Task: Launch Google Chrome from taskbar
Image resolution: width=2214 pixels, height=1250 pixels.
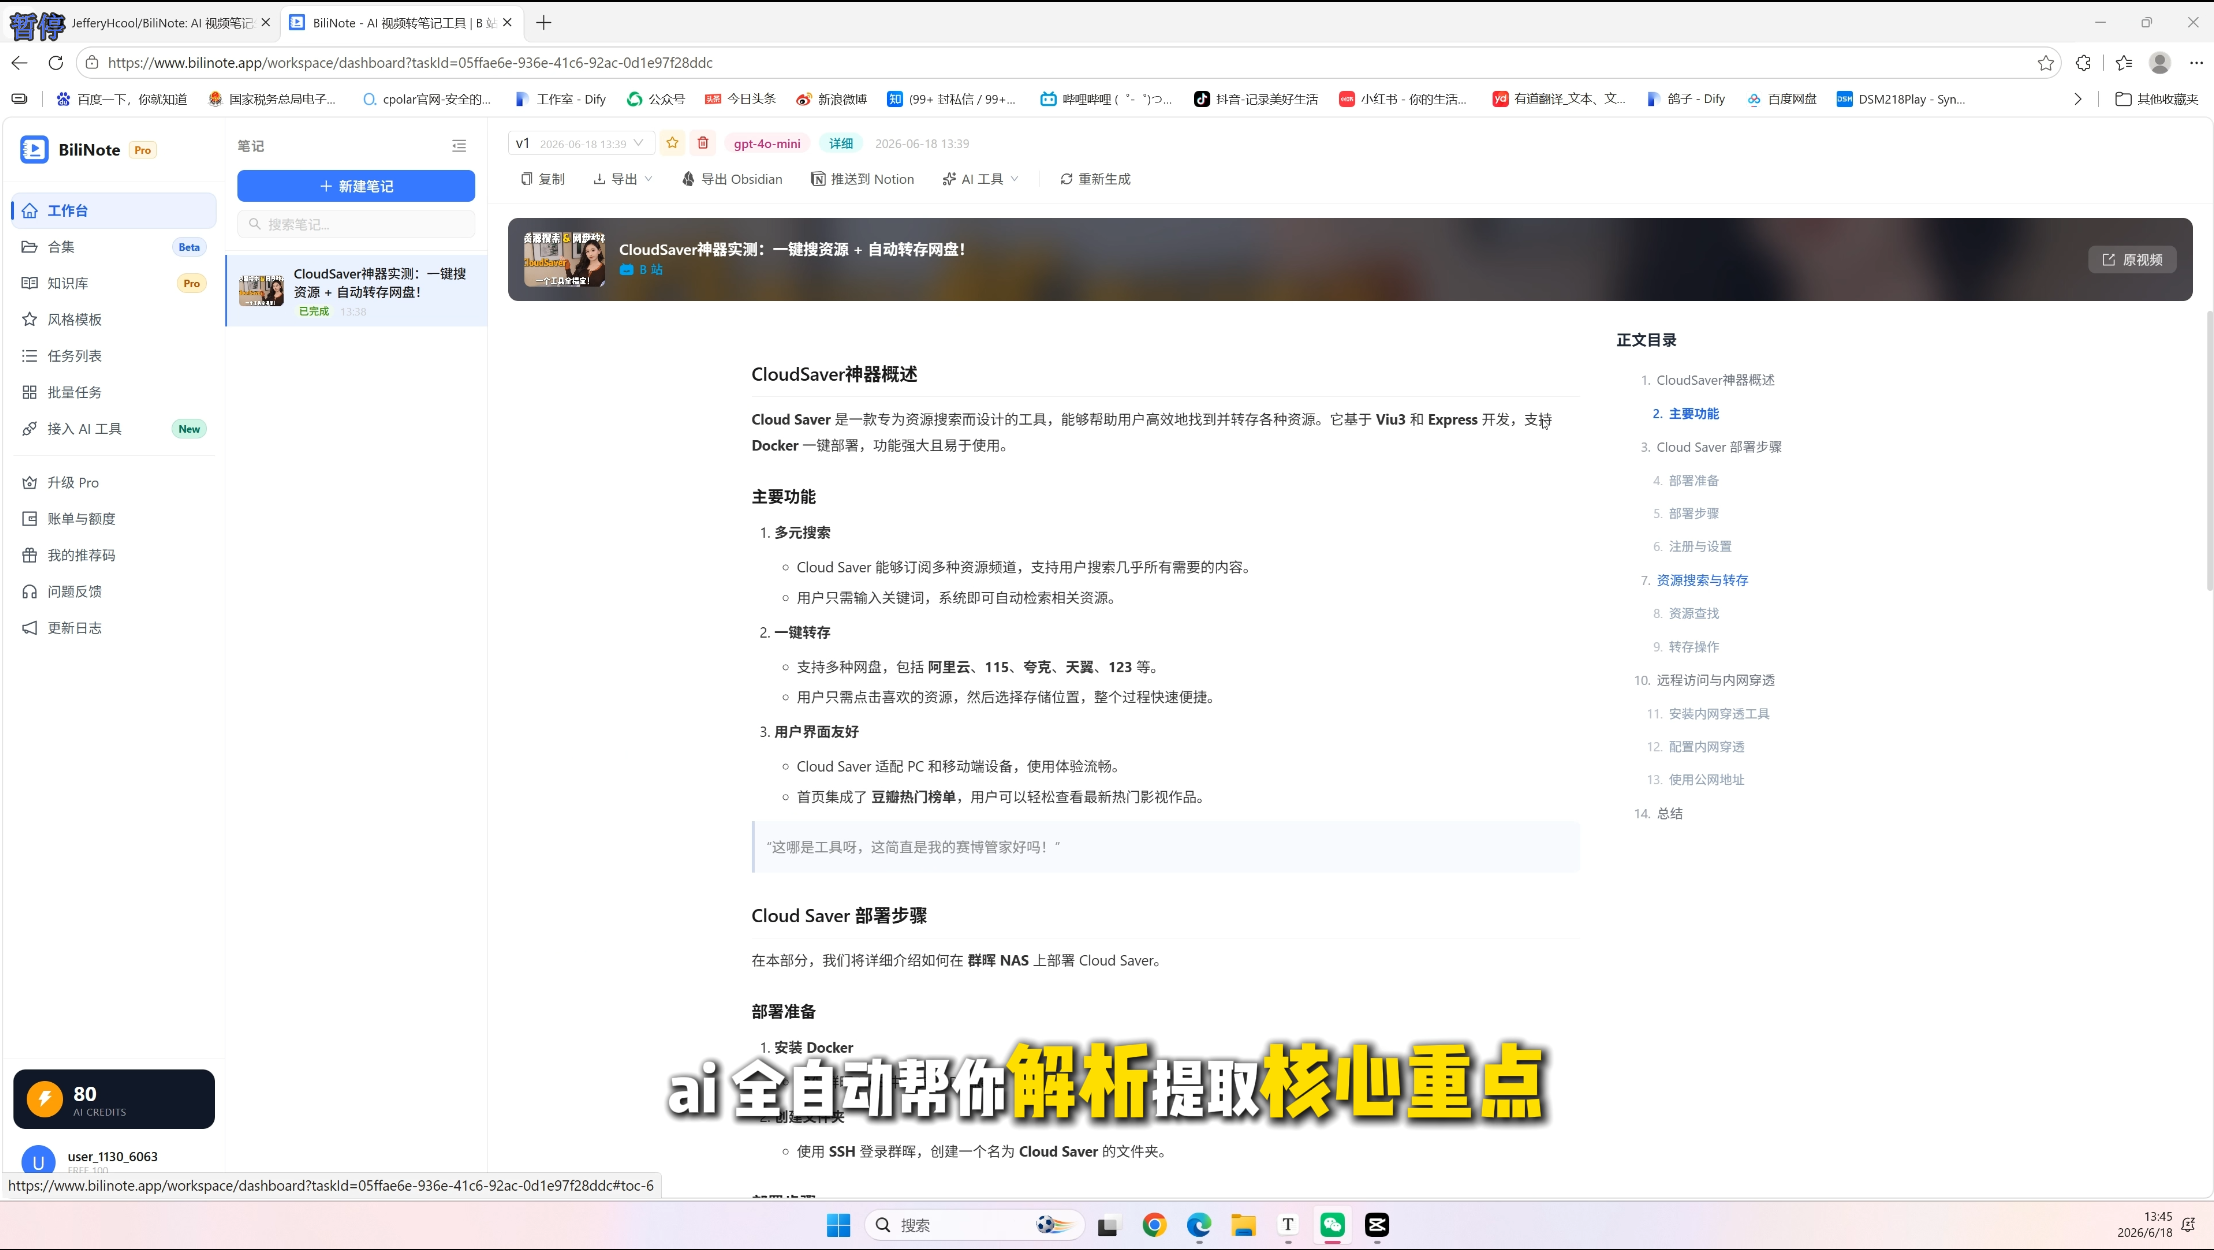Action: pyautogui.click(x=1154, y=1225)
